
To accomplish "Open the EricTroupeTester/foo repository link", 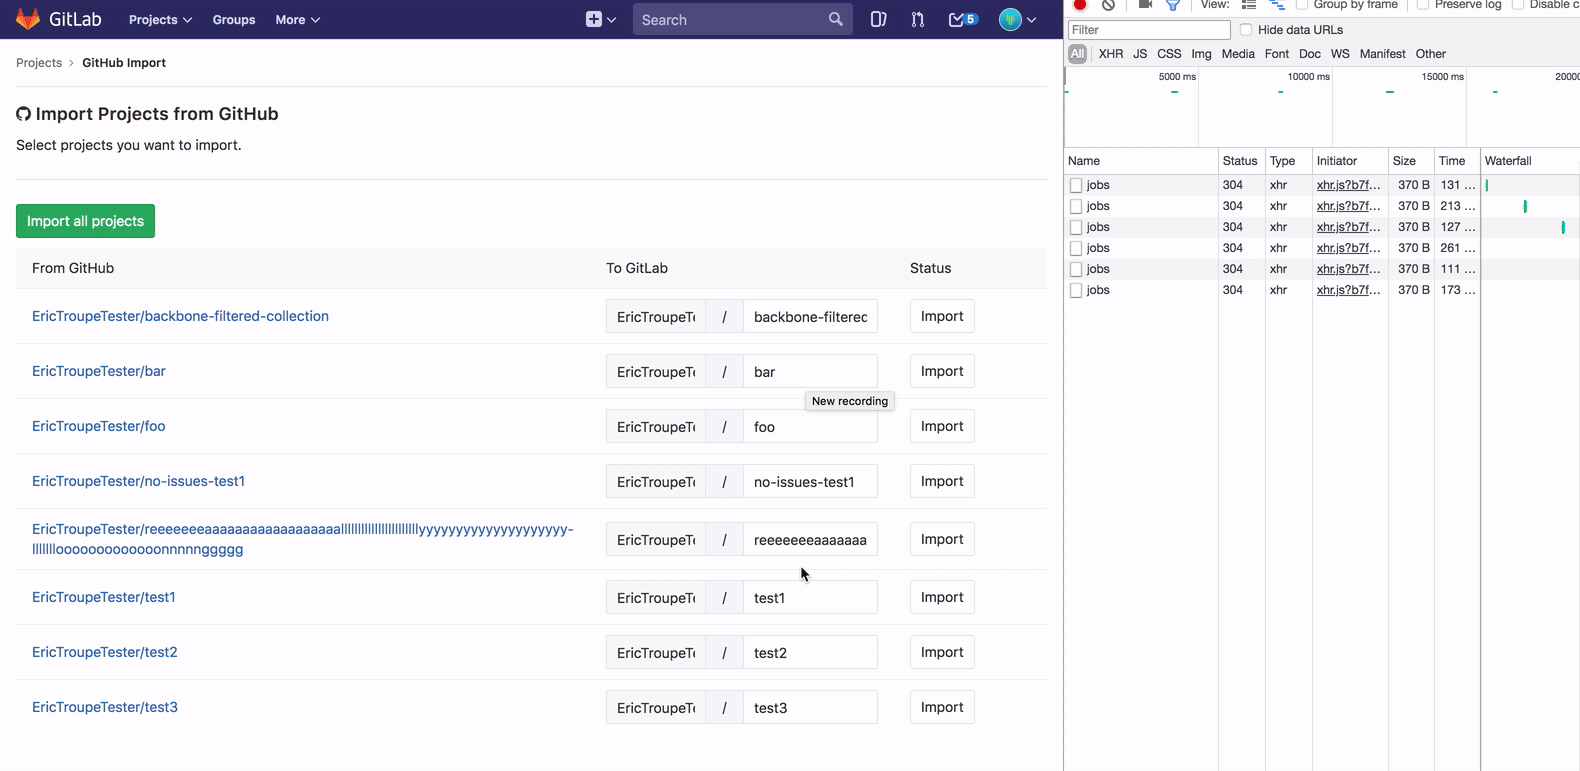I will 99,426.
